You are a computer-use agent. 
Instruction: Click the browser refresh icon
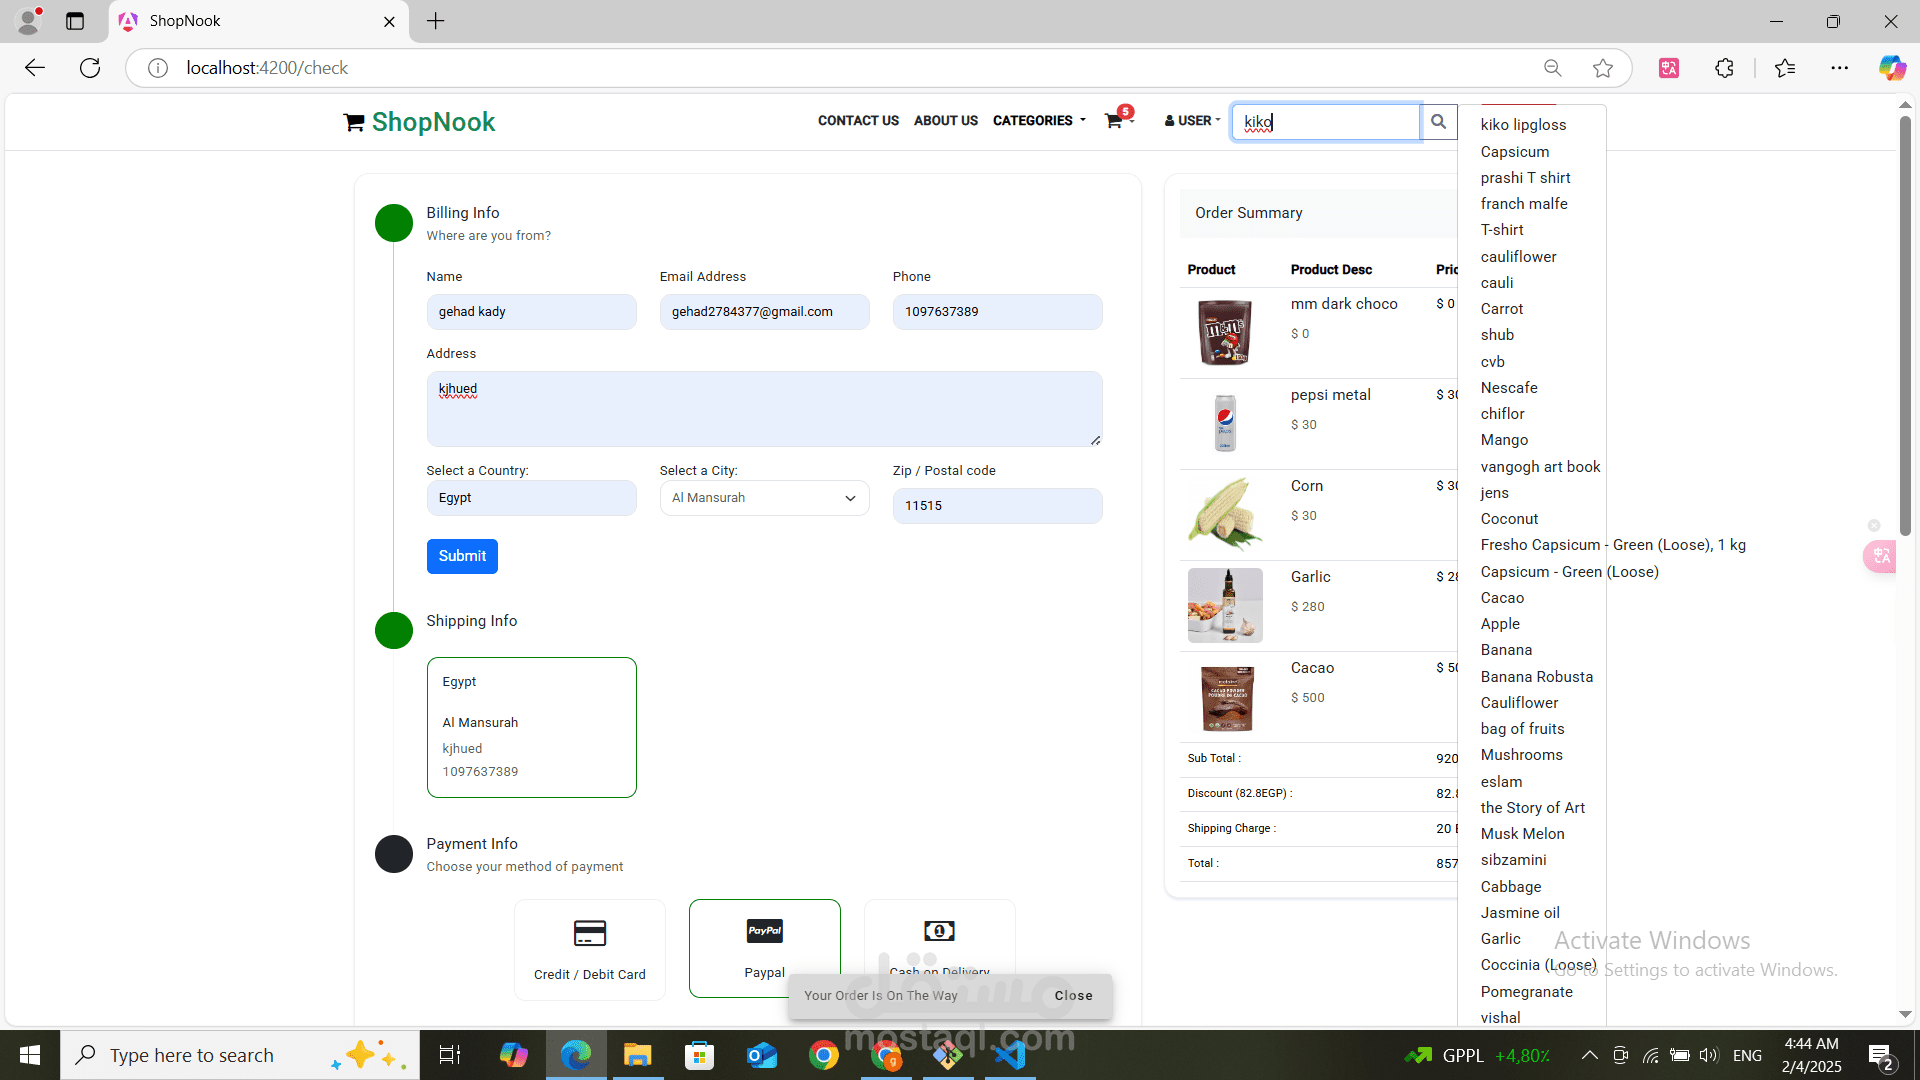pyautogui.click(x=90, y=68)
